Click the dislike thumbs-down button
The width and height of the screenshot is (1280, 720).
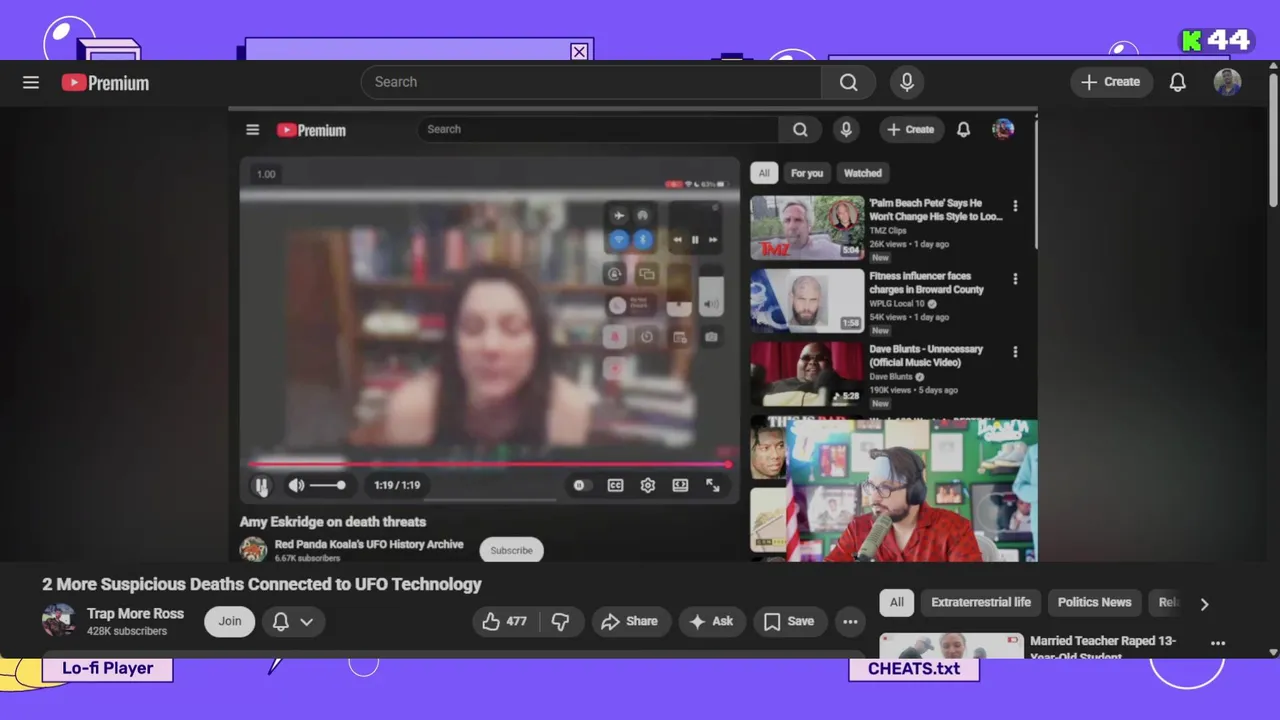point(560,621)
